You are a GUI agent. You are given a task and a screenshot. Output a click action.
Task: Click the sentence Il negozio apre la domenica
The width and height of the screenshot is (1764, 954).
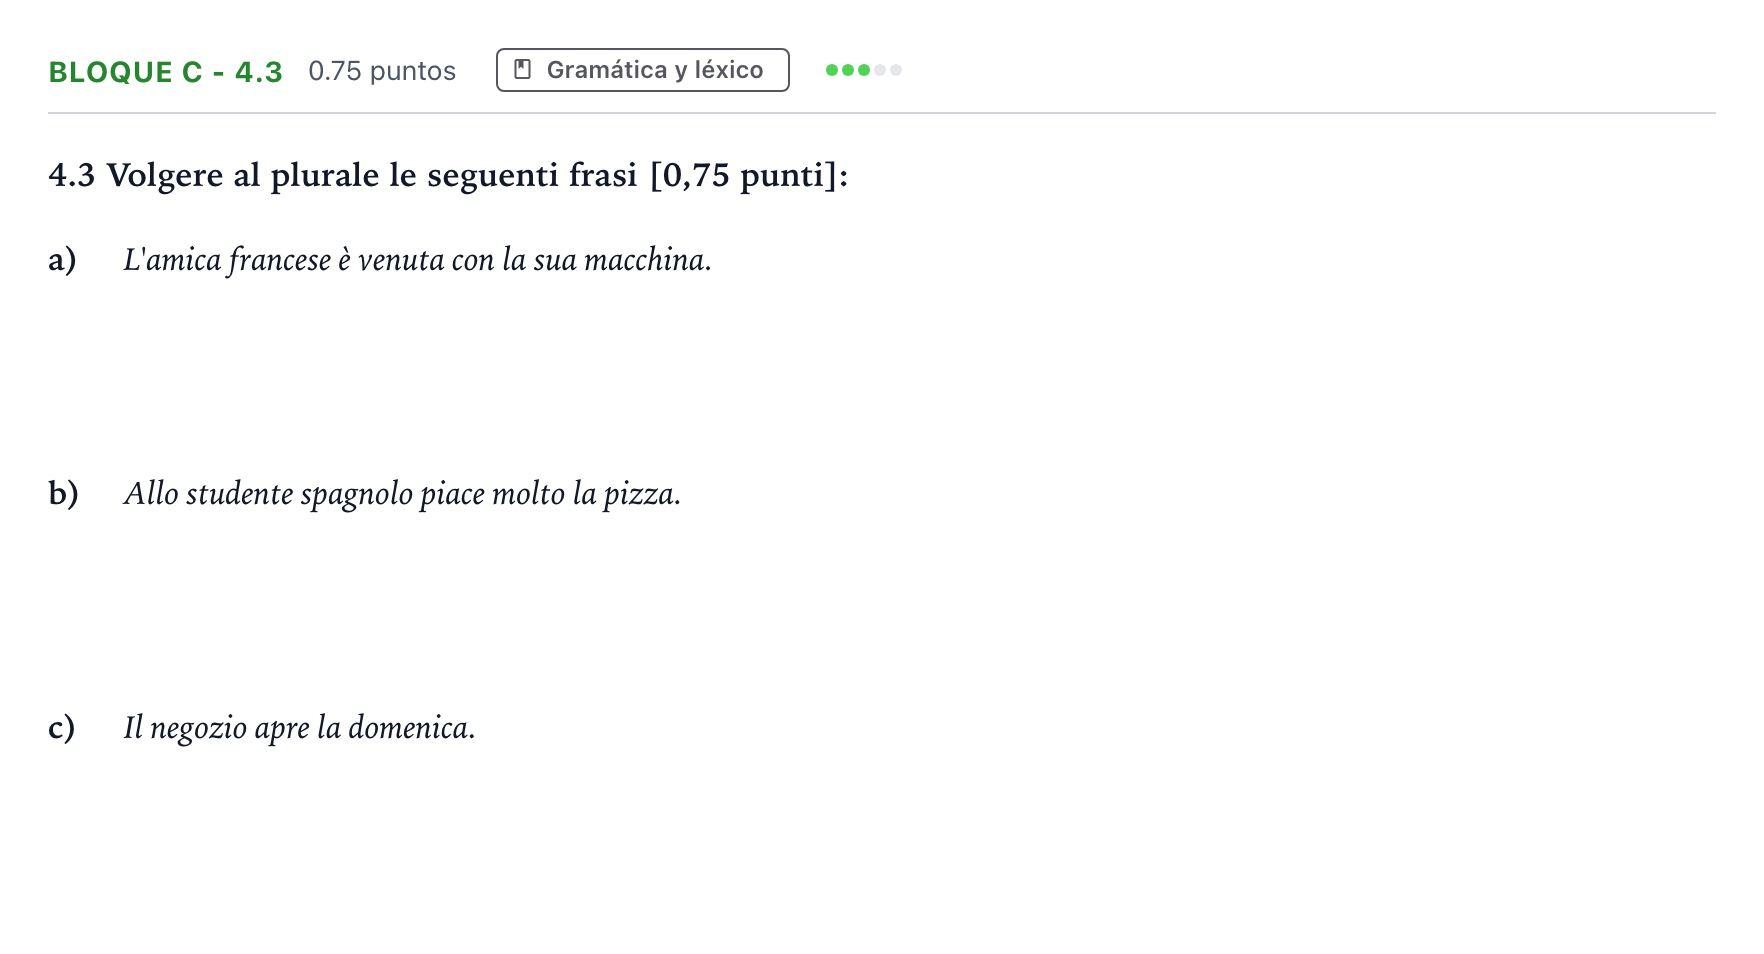(x=299, y=728)
